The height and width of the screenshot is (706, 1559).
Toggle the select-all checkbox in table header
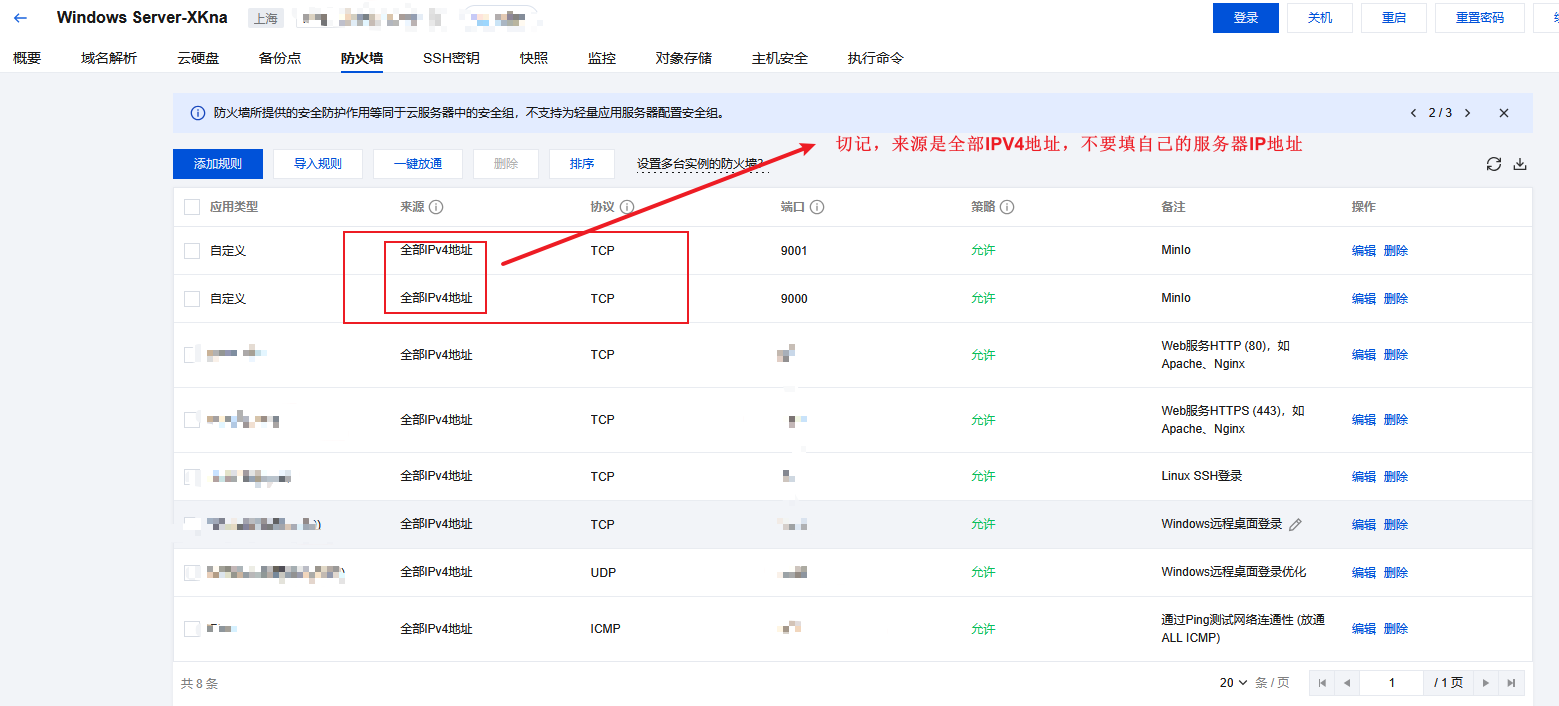192,207
